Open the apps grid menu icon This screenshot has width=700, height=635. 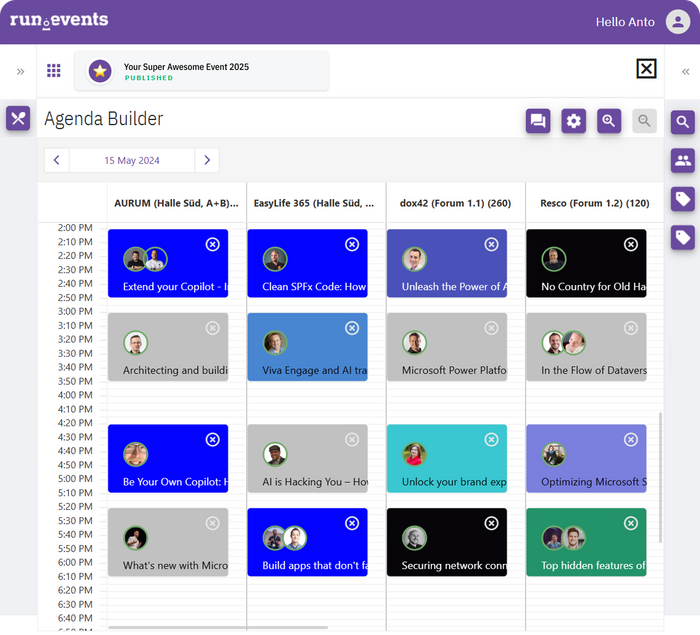point(54,71)
